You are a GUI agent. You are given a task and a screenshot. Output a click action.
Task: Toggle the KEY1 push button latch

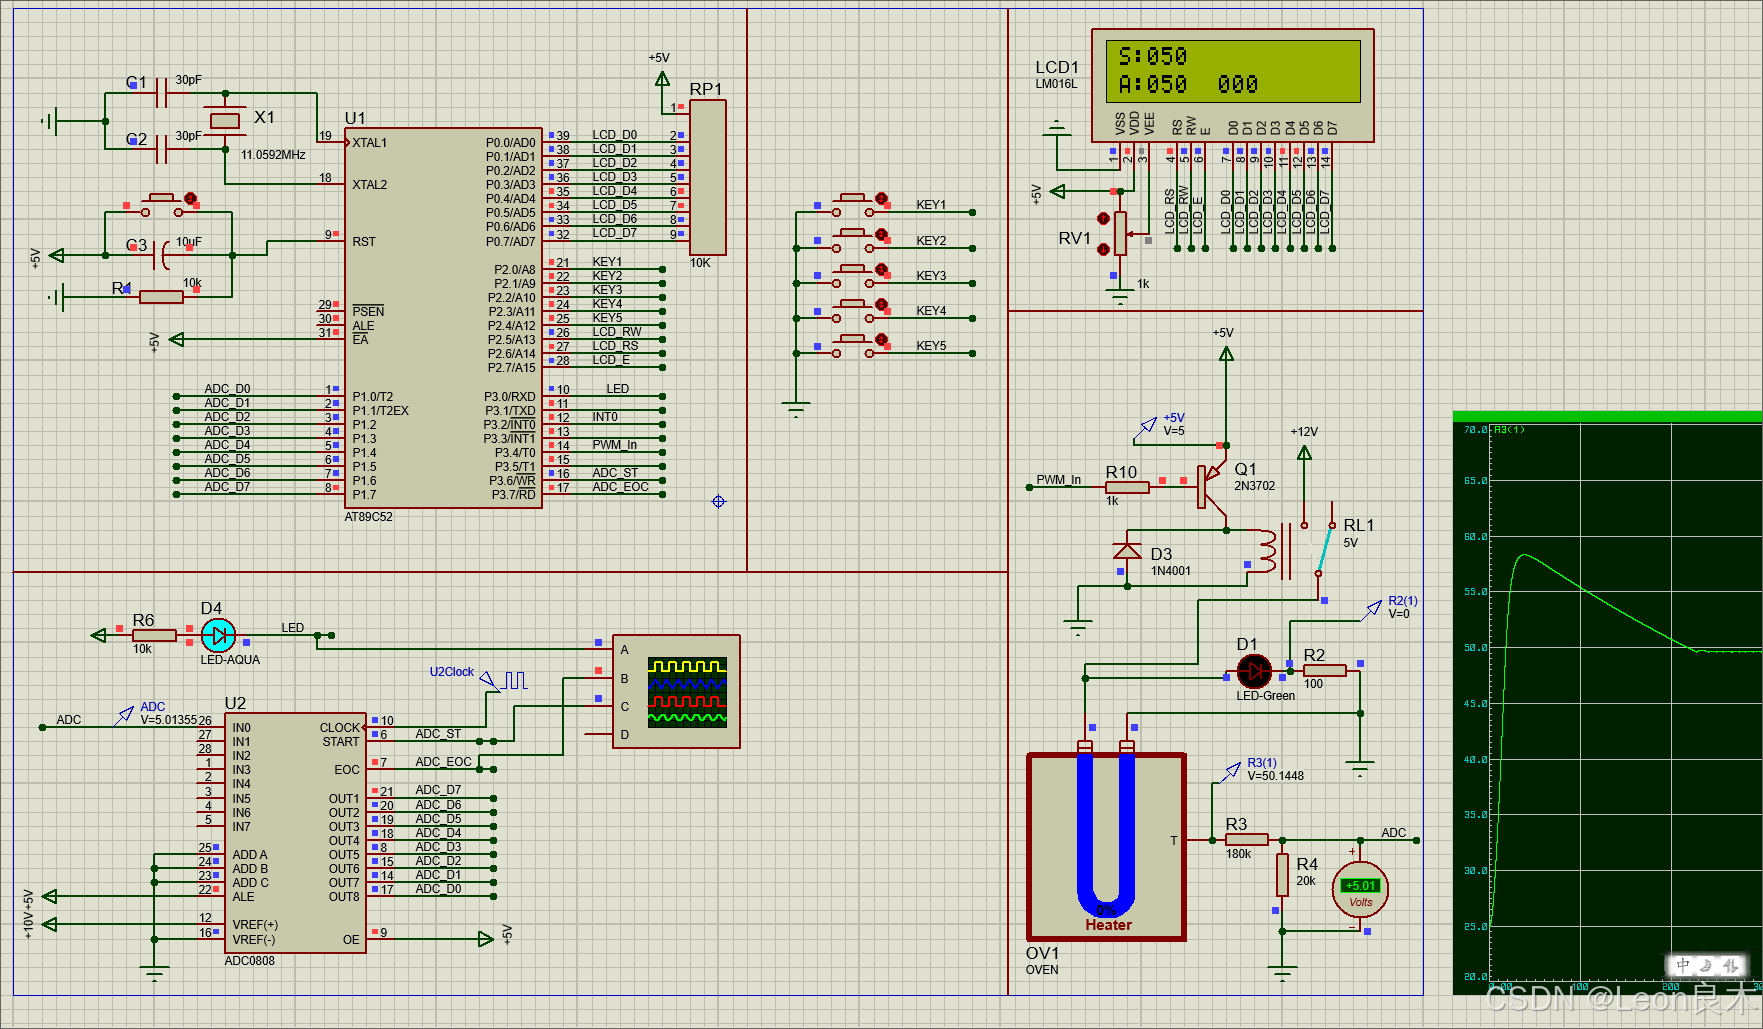pyautogui.click(x=881, y=199)
